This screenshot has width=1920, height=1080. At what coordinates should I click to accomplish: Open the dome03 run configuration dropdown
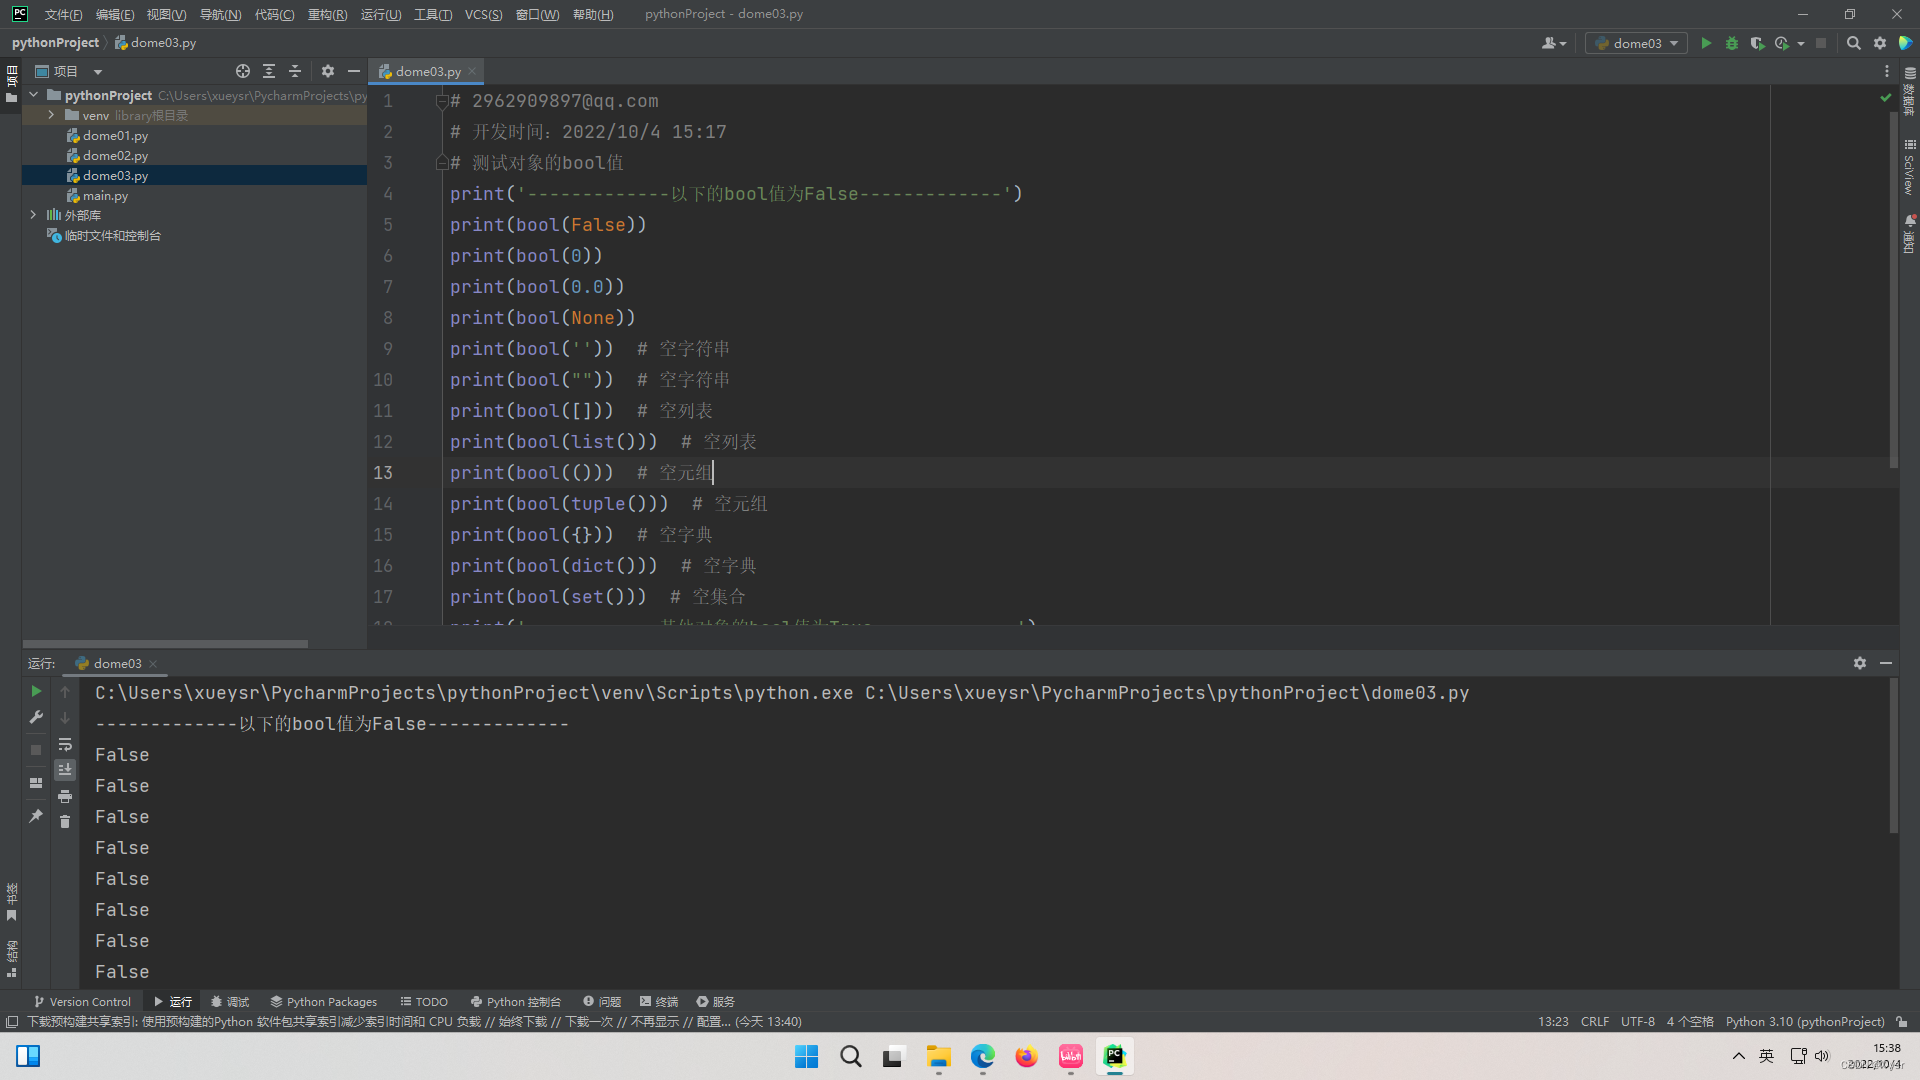[x=1636, y=43]
